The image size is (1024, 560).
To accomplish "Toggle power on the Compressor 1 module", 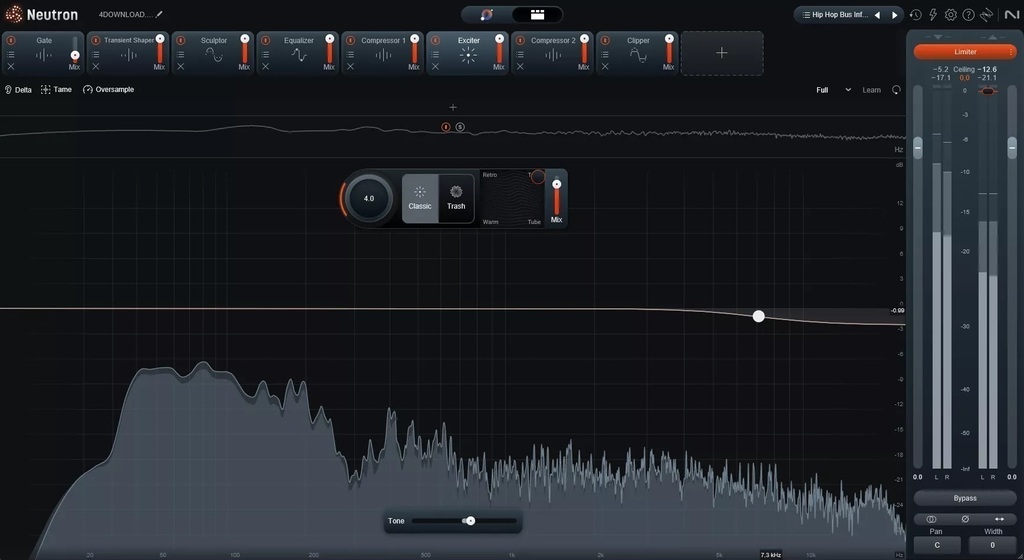I will [x=350, y=40].
